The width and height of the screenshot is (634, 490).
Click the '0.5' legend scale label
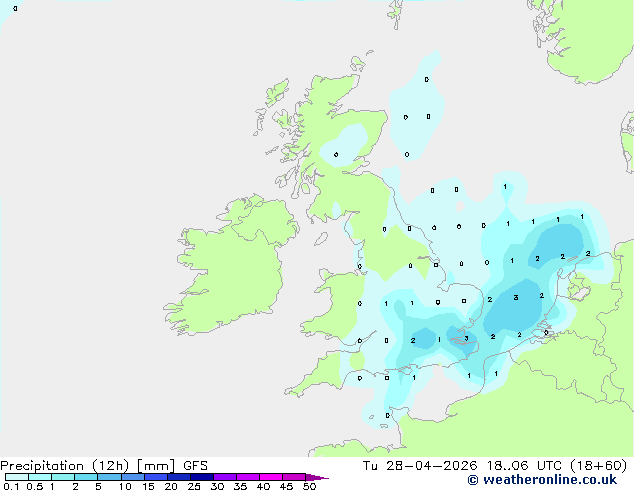click(x=35, y=486)
